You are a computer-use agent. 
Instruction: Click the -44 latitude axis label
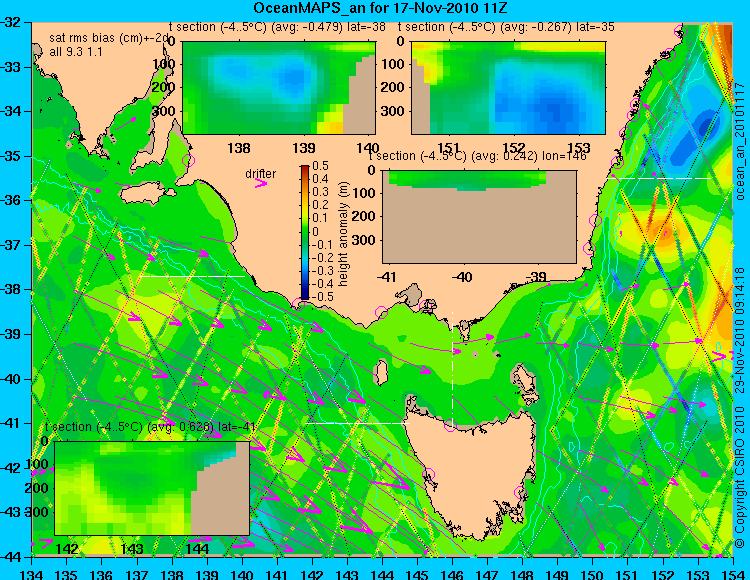[11, 557]
